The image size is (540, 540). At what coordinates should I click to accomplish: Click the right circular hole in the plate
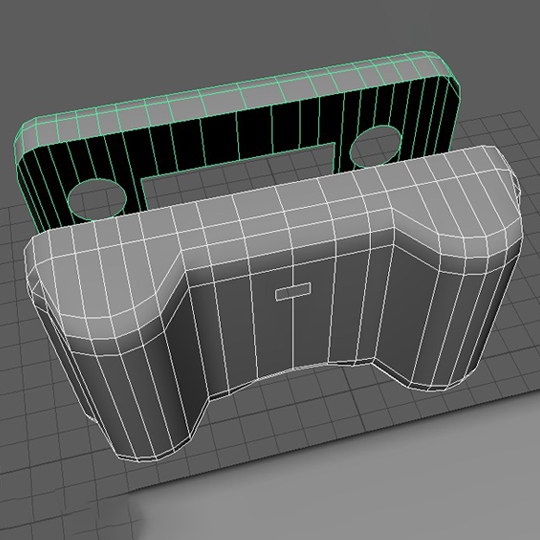coord(375,146)
